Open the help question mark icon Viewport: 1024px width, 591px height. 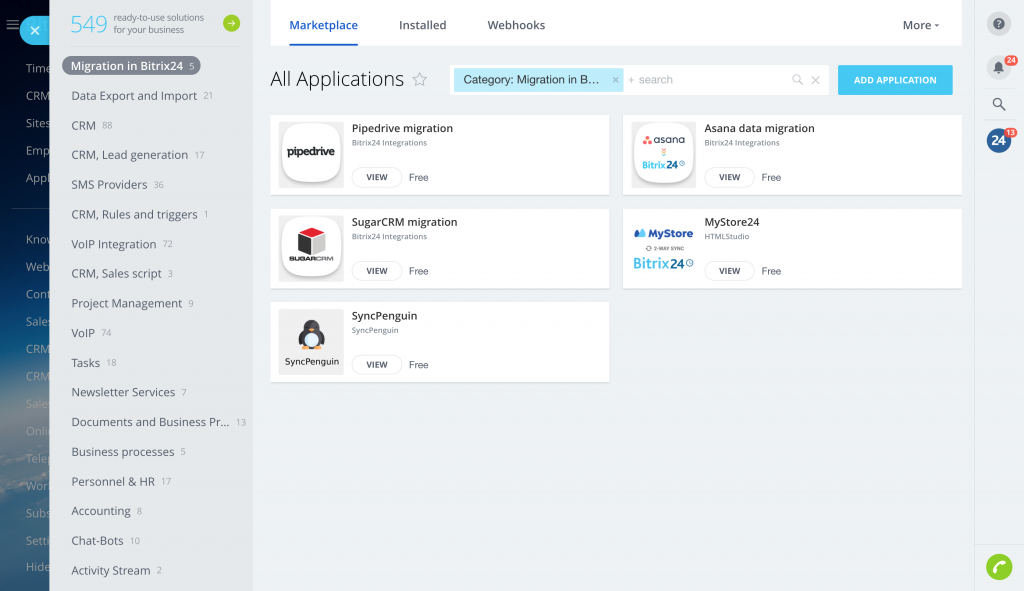[998, 25]
